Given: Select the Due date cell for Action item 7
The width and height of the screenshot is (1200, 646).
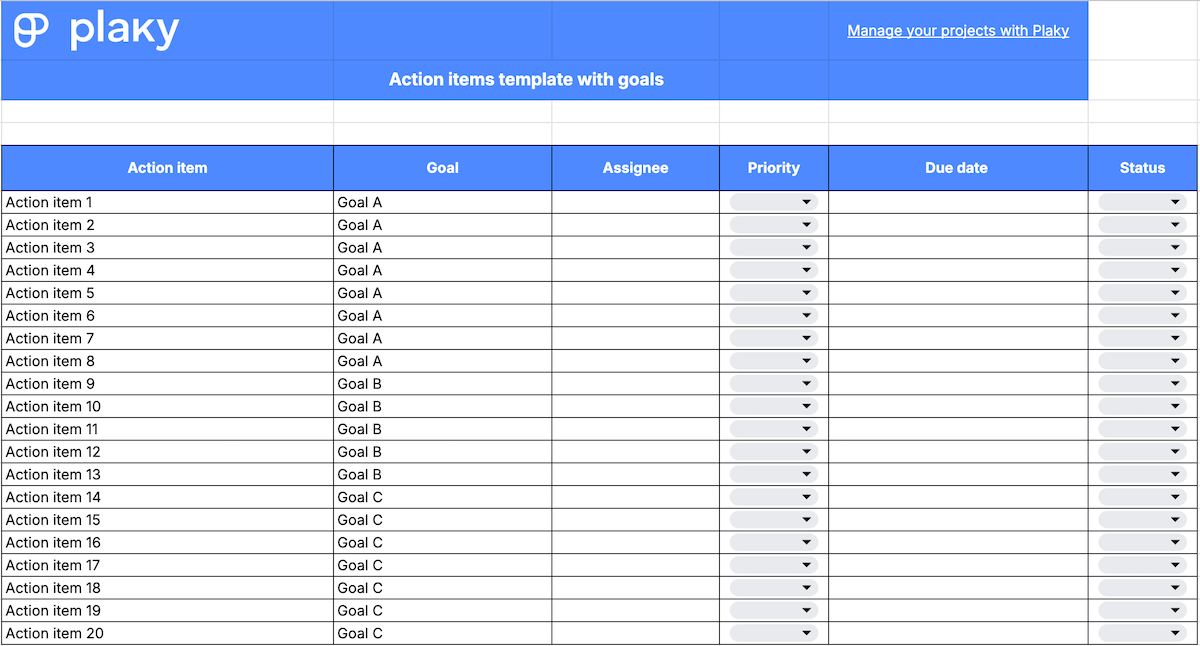Looking at the screenshot, I should click(956, 338).
